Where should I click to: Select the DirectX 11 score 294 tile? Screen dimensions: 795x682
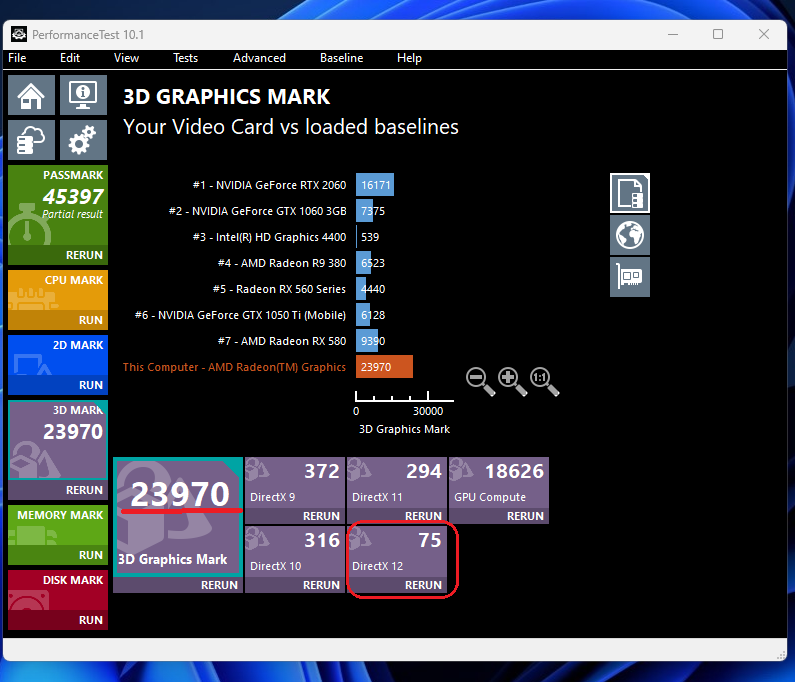[397, 483]
